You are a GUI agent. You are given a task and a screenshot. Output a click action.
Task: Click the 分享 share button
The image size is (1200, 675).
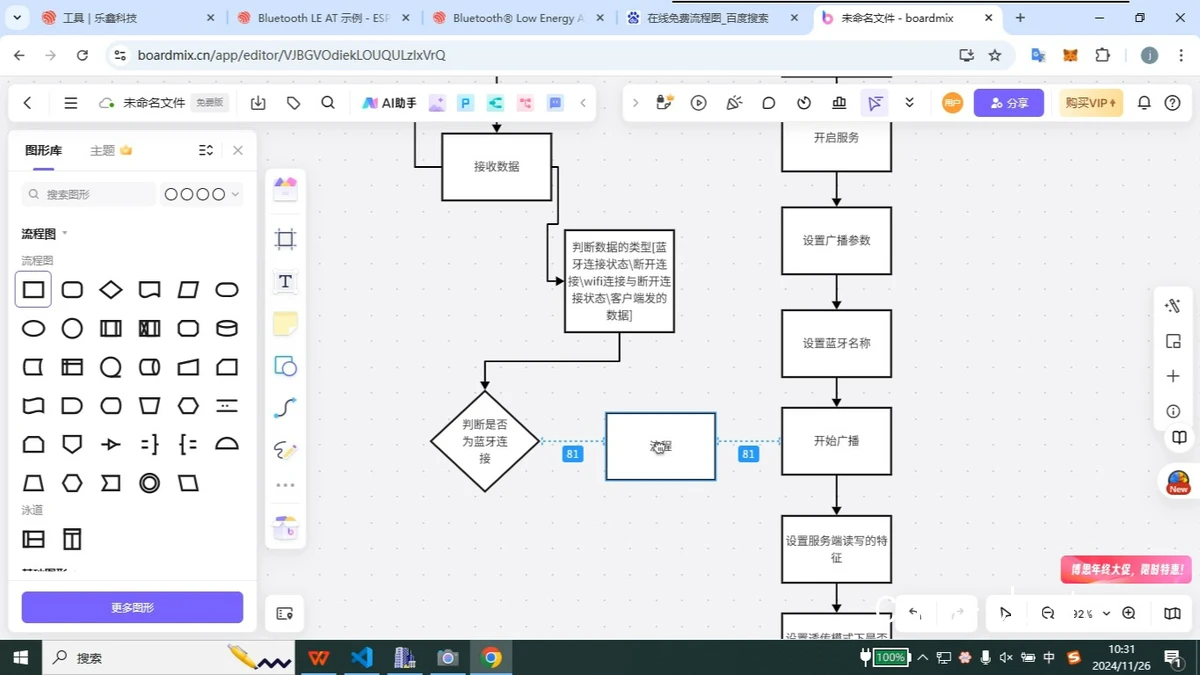1009,103
